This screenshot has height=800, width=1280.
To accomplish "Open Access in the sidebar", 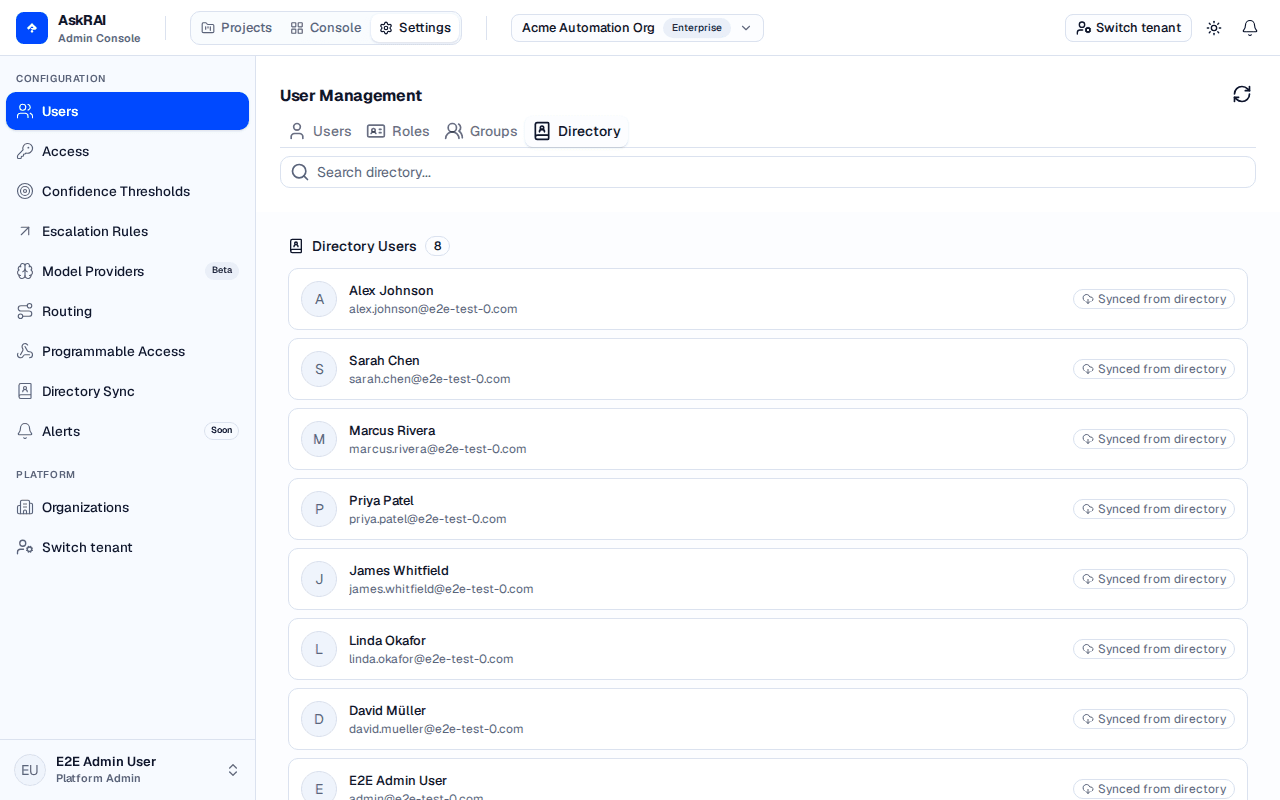I will (x=127, y=151).
